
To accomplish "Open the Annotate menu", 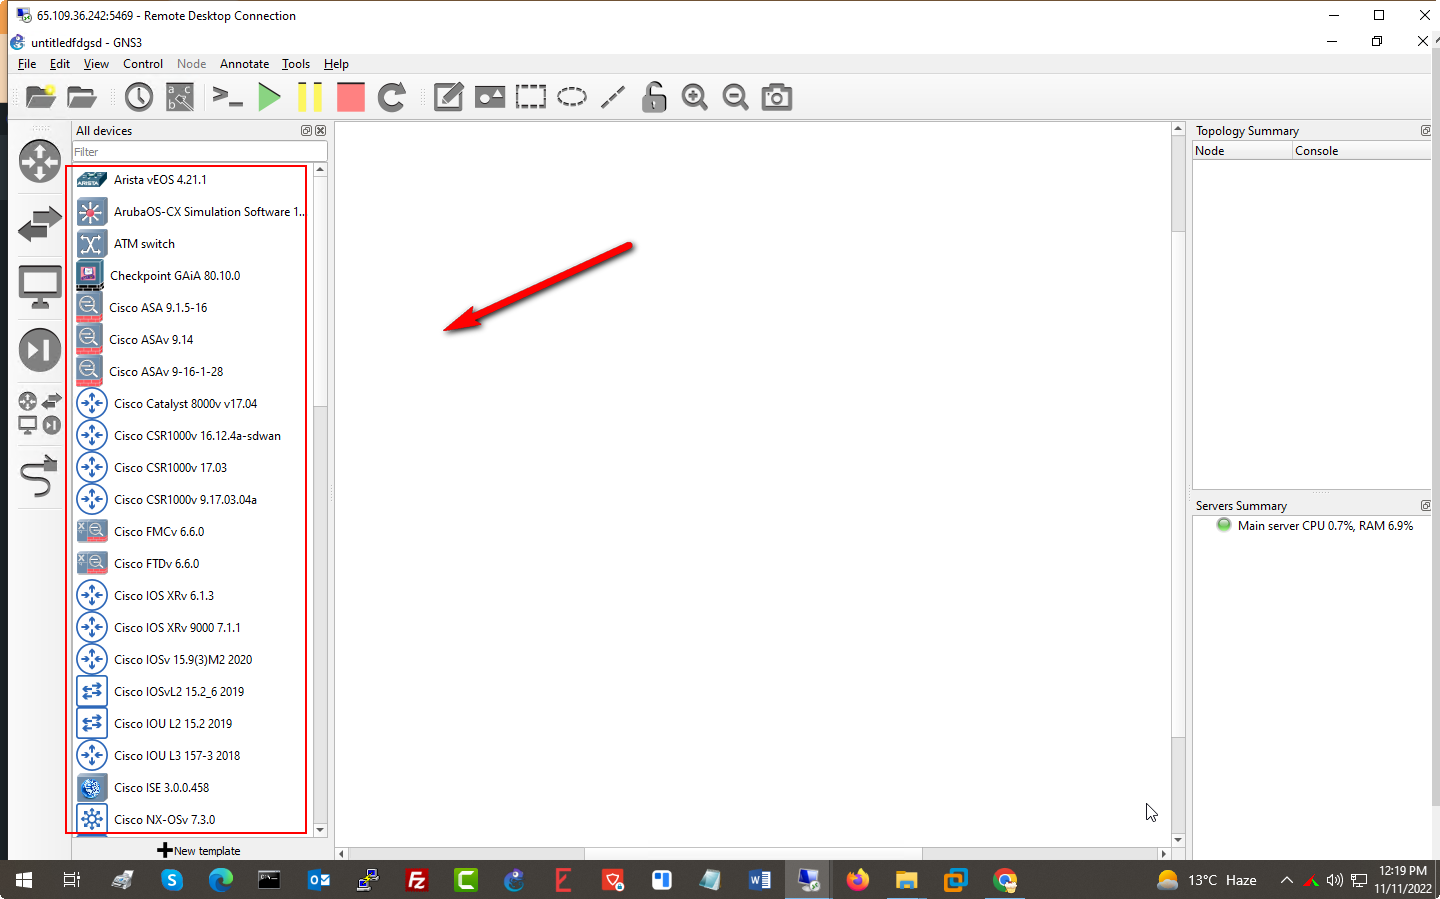I will (244, 64).
